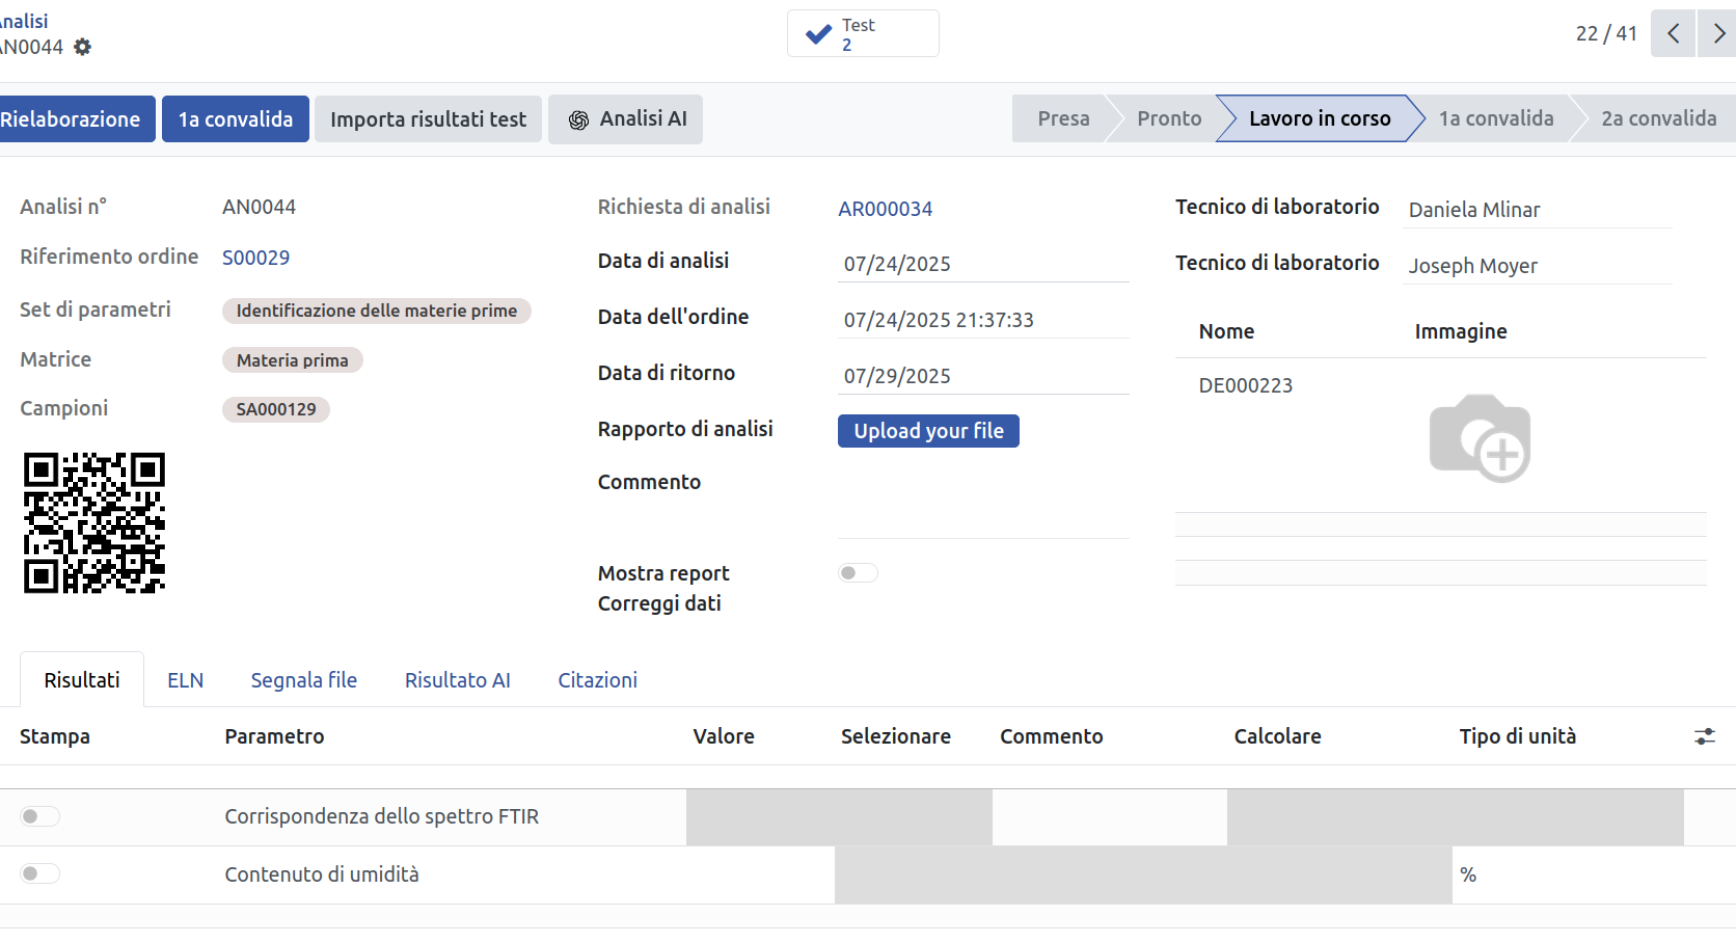1736x943 pixels.
Task: Go to next record with right arrow
Action: coord(1718,34)
